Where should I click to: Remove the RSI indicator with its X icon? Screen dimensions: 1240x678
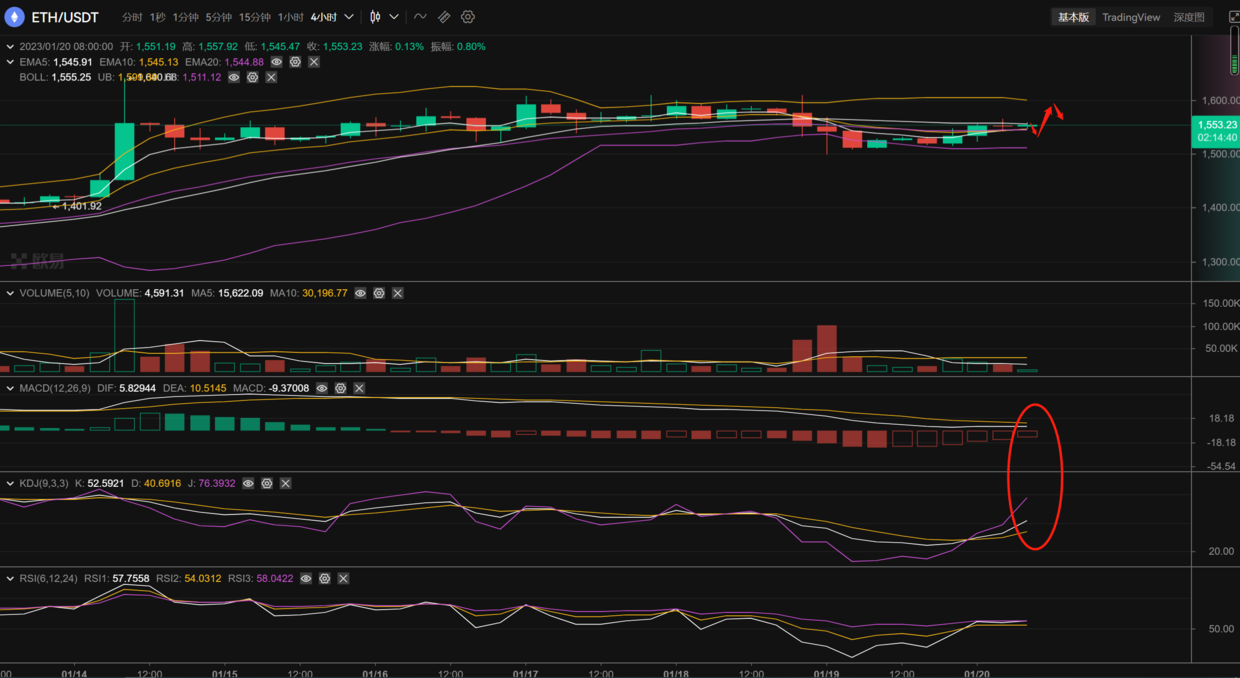pos(343,578)
